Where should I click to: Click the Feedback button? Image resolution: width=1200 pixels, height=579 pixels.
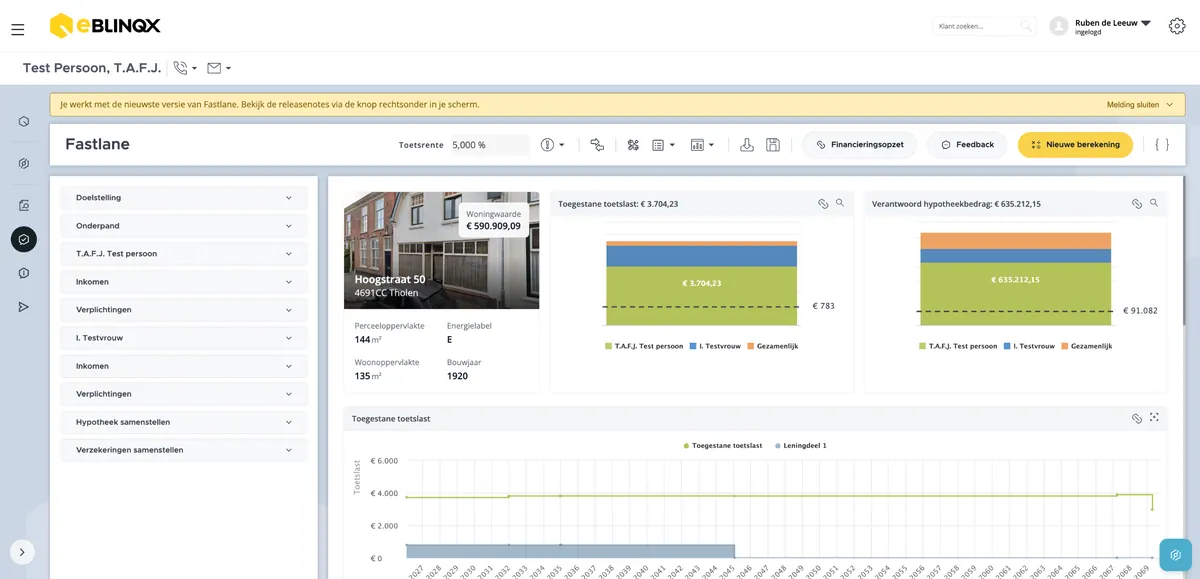967,145
